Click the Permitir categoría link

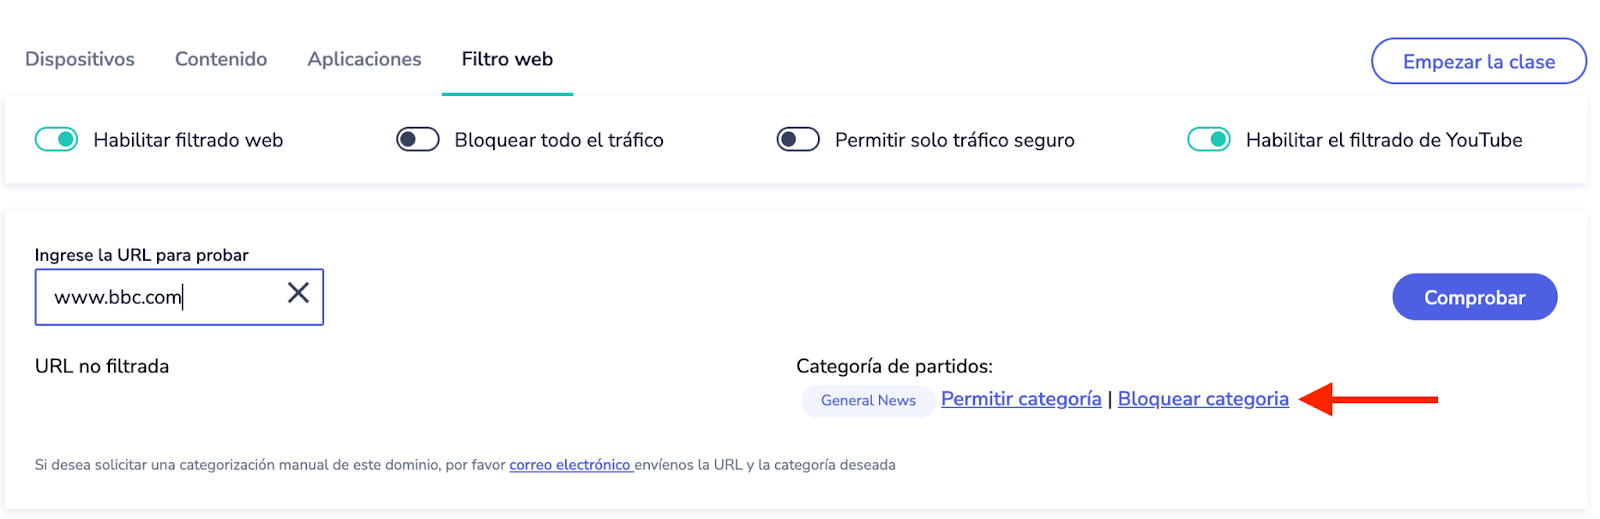click(x=1021, y=399)
